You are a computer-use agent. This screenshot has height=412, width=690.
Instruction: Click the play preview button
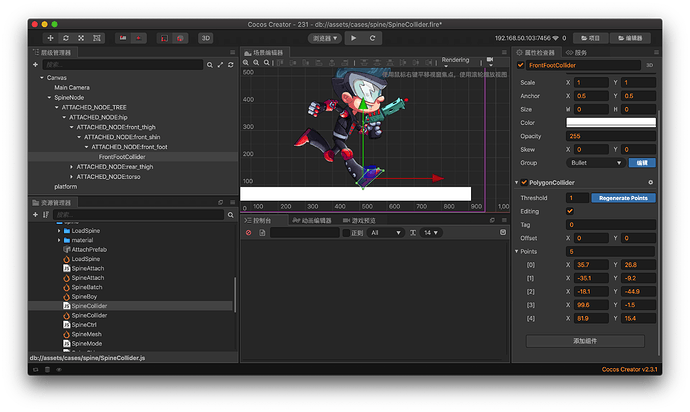point(353,38)
